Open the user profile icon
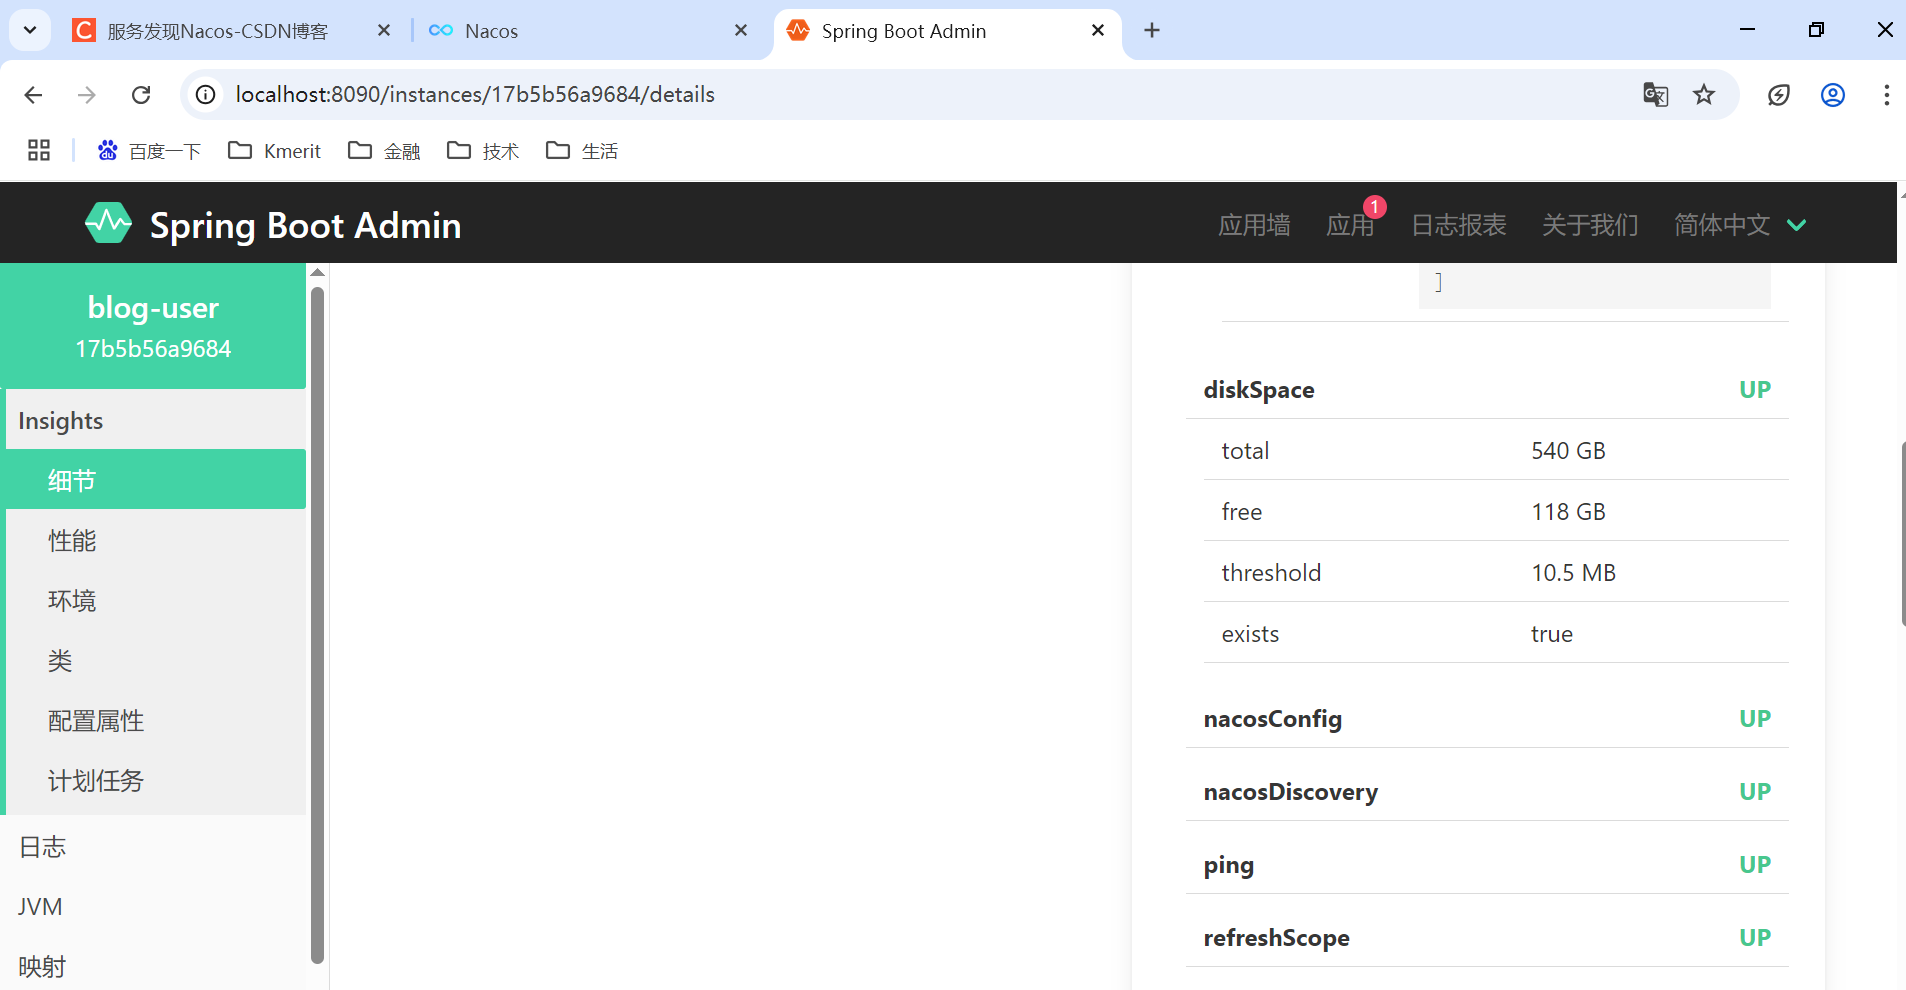Viewport: 1906px width, 990px height. point(1832,95)
